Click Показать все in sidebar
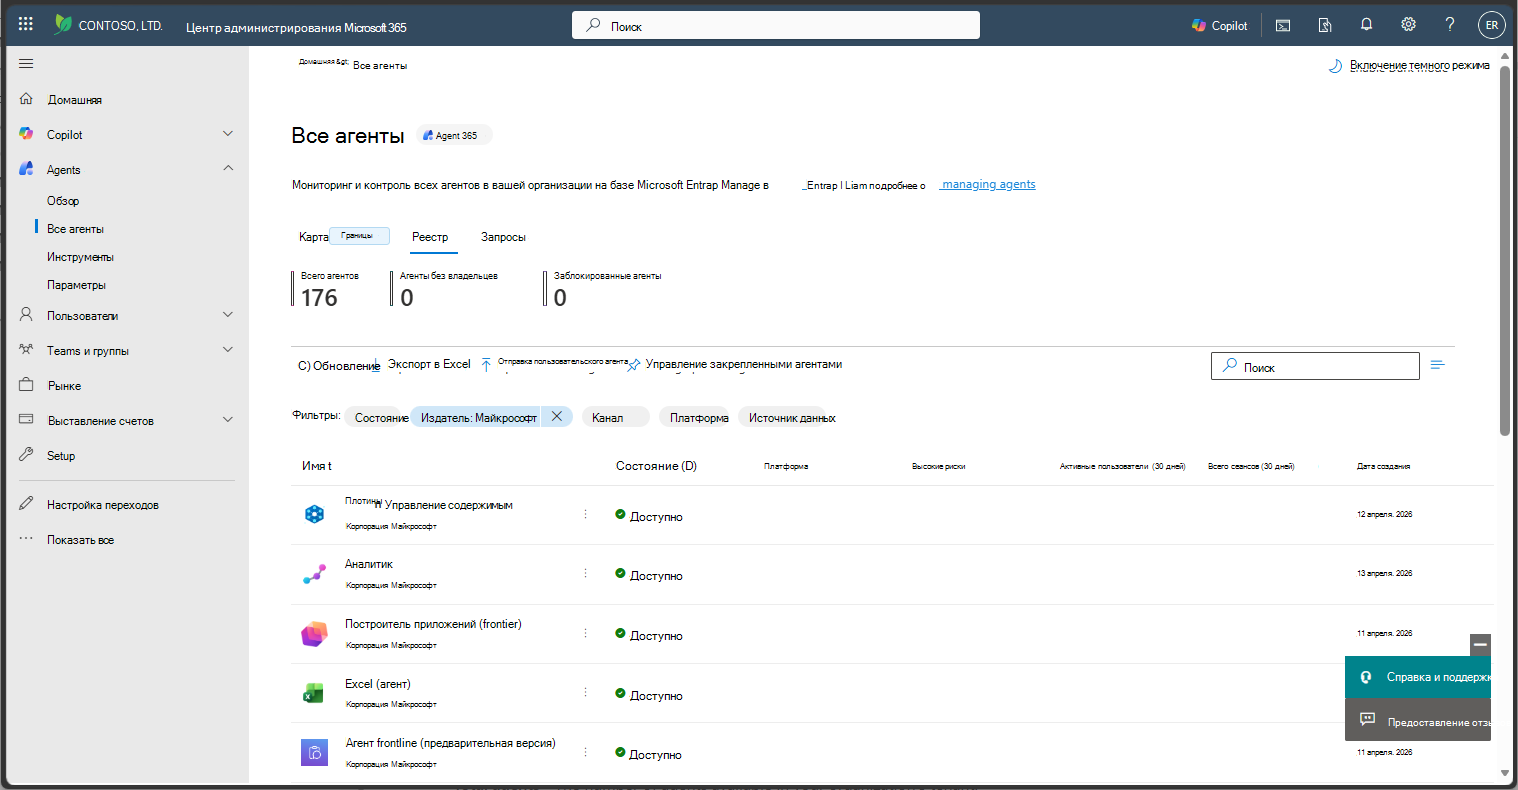This screenshot has width=1518, height=790. (80, 540)
